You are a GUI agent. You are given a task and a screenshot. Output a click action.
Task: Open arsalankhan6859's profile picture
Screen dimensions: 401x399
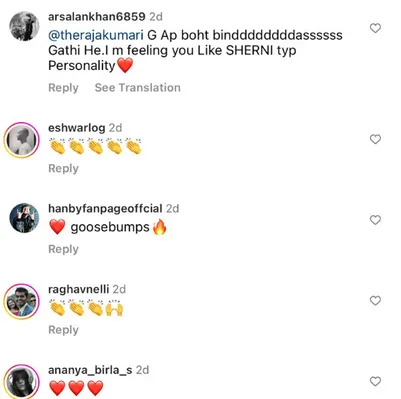click(24, 26)
